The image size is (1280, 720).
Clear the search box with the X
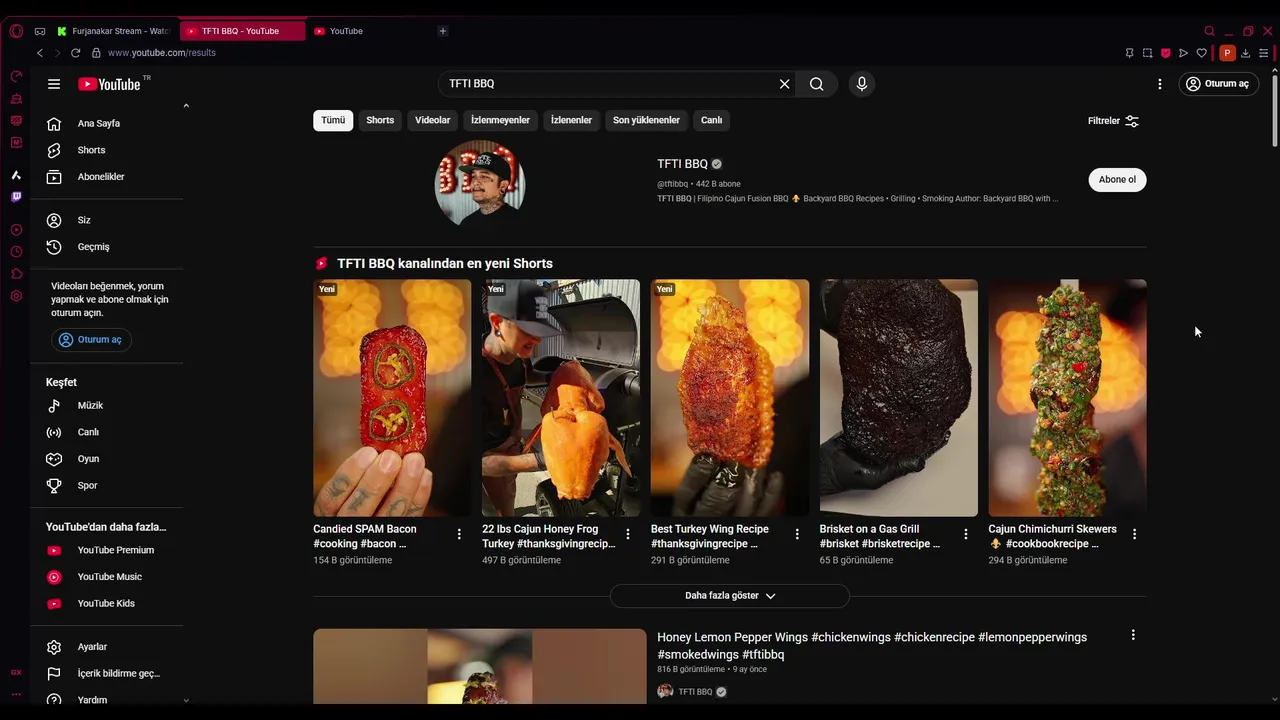(785, 84)
